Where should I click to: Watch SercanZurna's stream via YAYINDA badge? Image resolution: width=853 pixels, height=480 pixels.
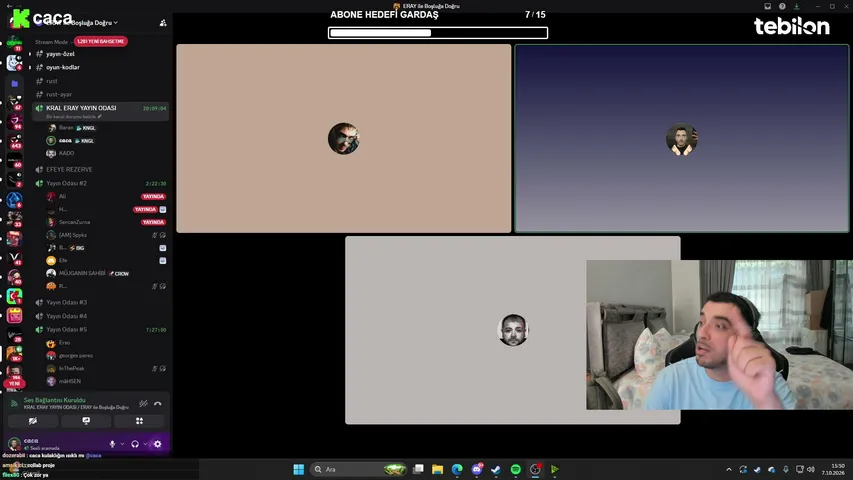click(153, 222)
